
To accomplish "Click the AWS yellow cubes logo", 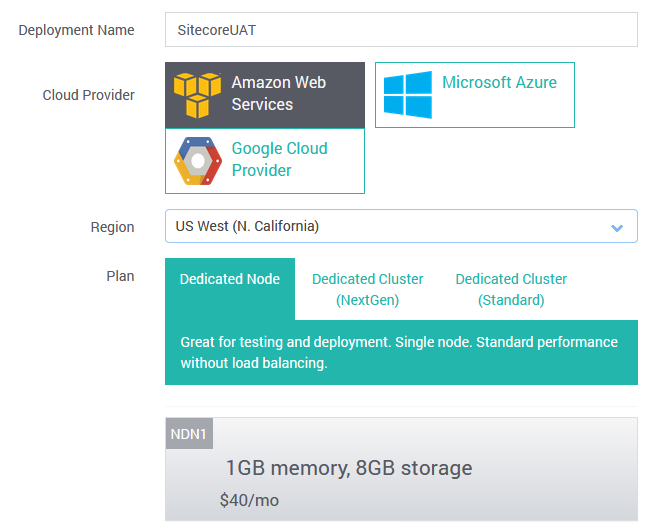I will [x=197, y=95].
